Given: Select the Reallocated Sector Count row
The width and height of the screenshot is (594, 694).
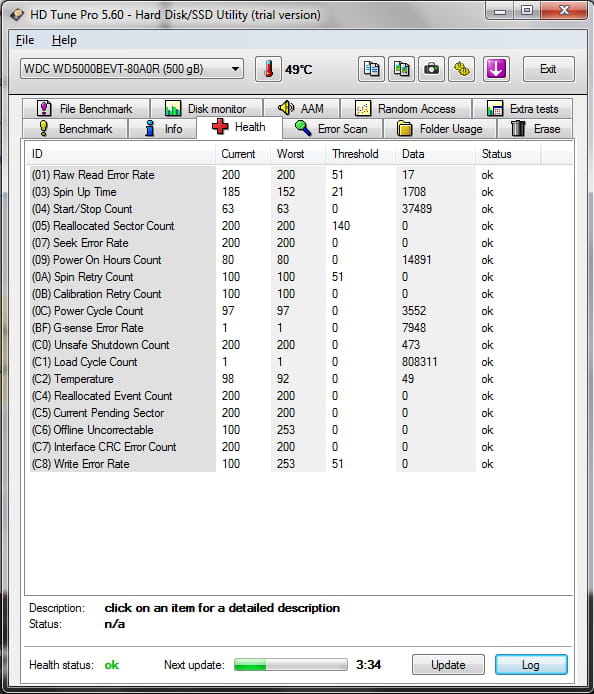Looking at the screenshot, I should pos(286,226).
